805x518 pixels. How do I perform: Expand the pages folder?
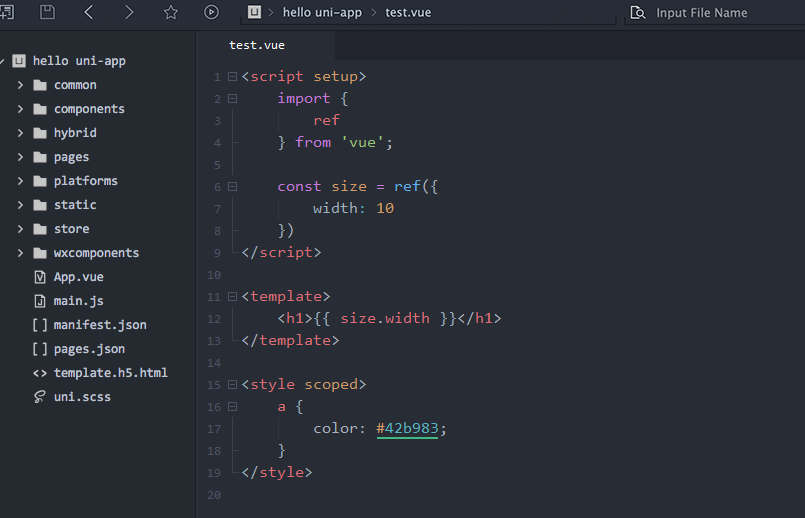20,157
